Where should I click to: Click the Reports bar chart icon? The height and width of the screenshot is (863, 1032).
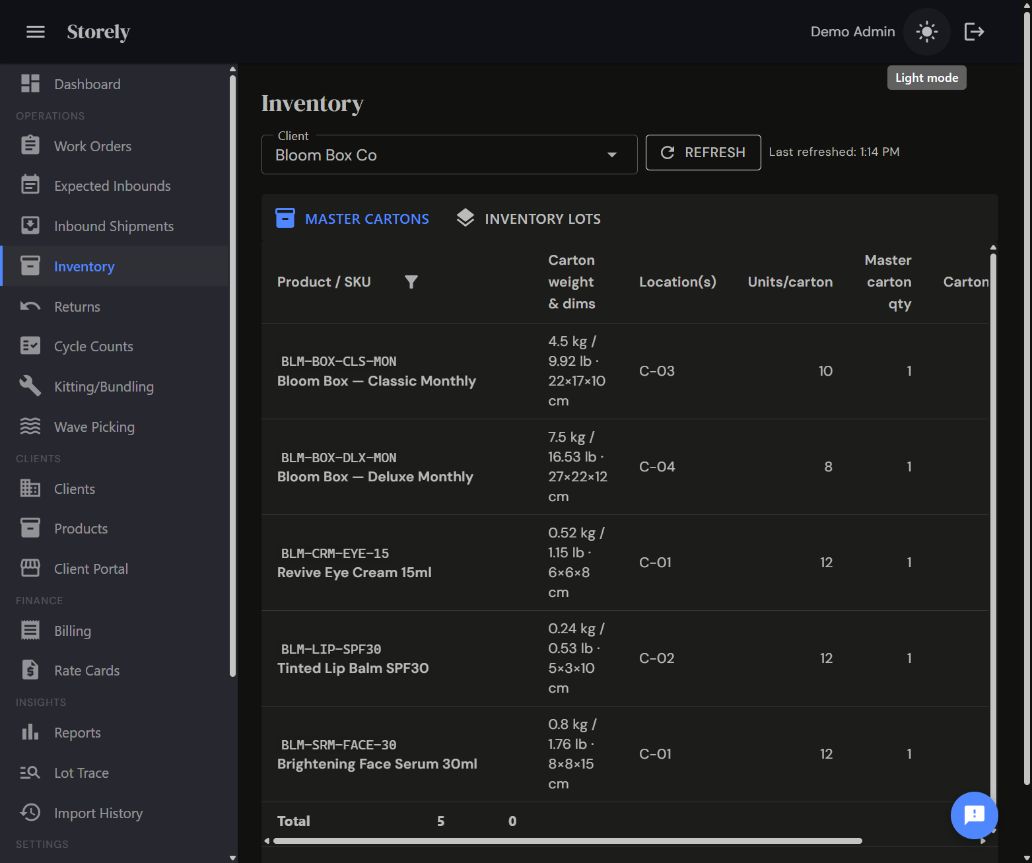click(x=30, y=732)
